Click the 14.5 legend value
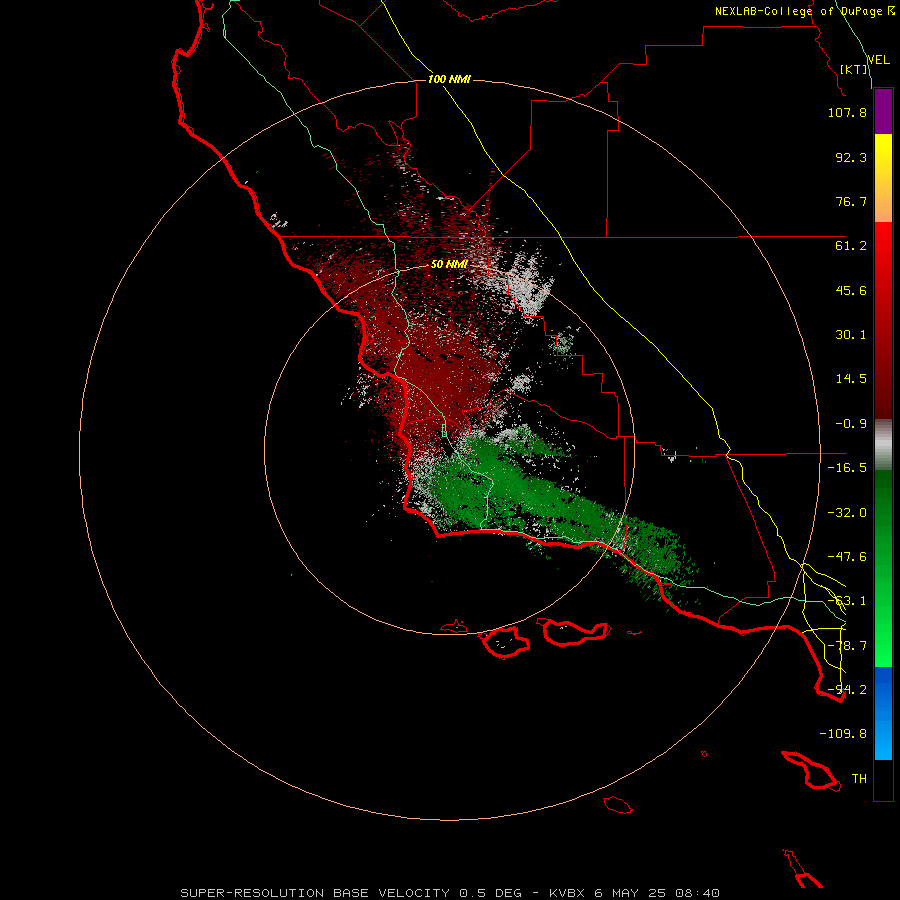Screen dimensions: 900x900 pos(851,379)
